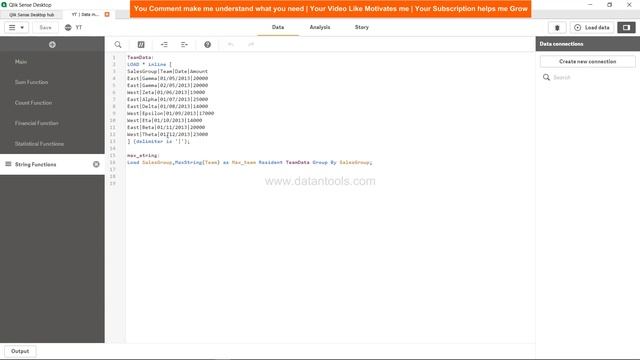Undo the last script edit

click(231, 44)
